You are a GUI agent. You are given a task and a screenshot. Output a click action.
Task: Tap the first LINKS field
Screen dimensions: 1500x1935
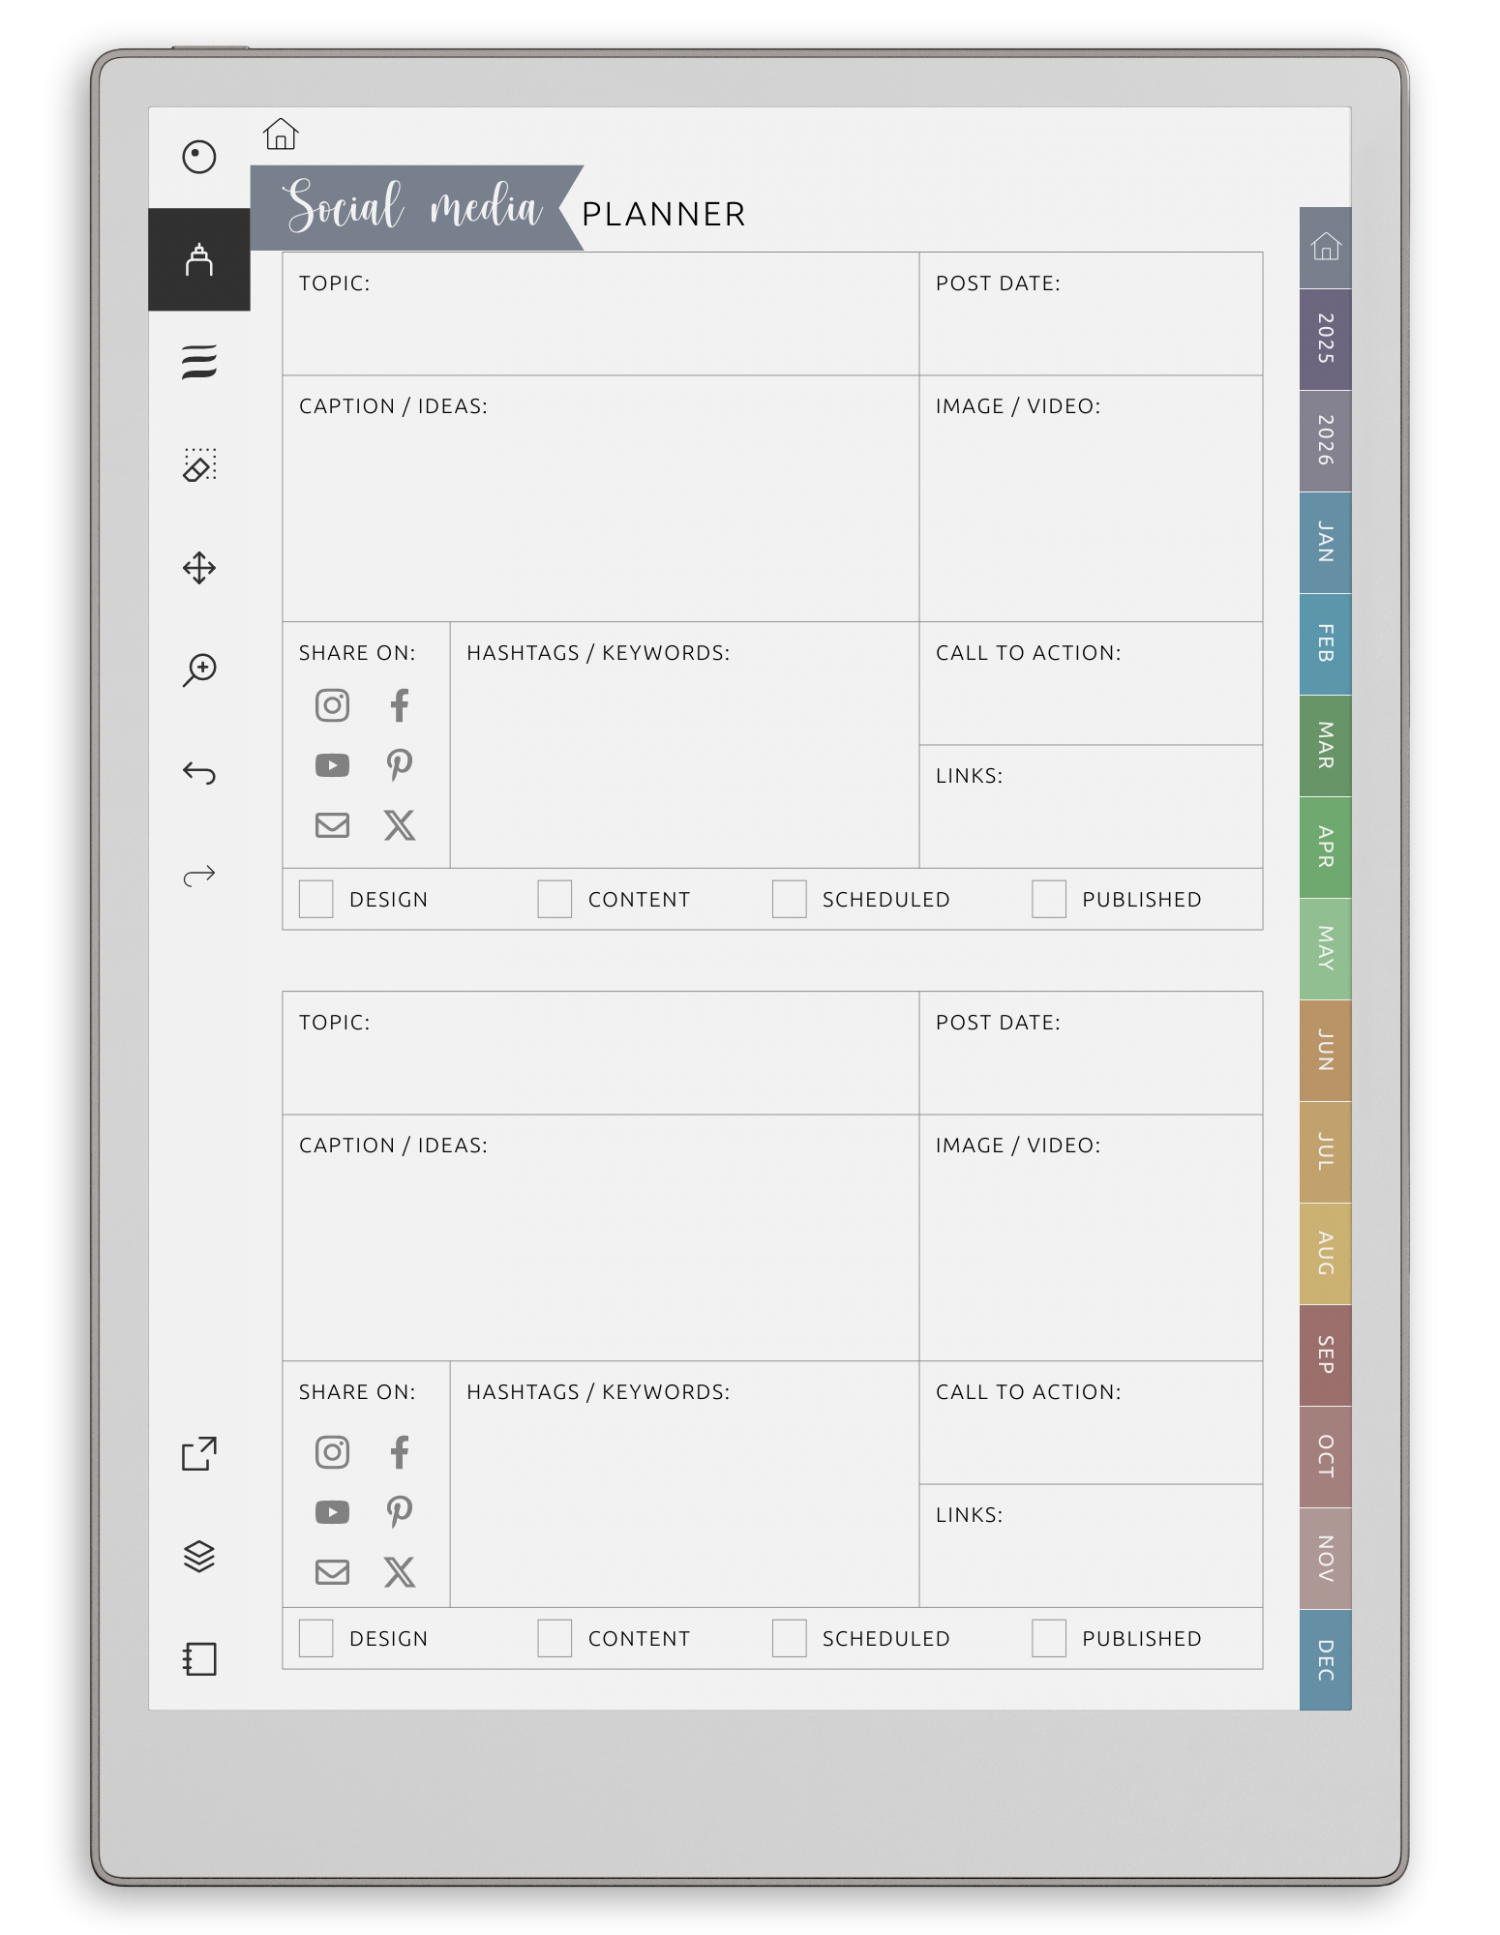[1091, 807]
